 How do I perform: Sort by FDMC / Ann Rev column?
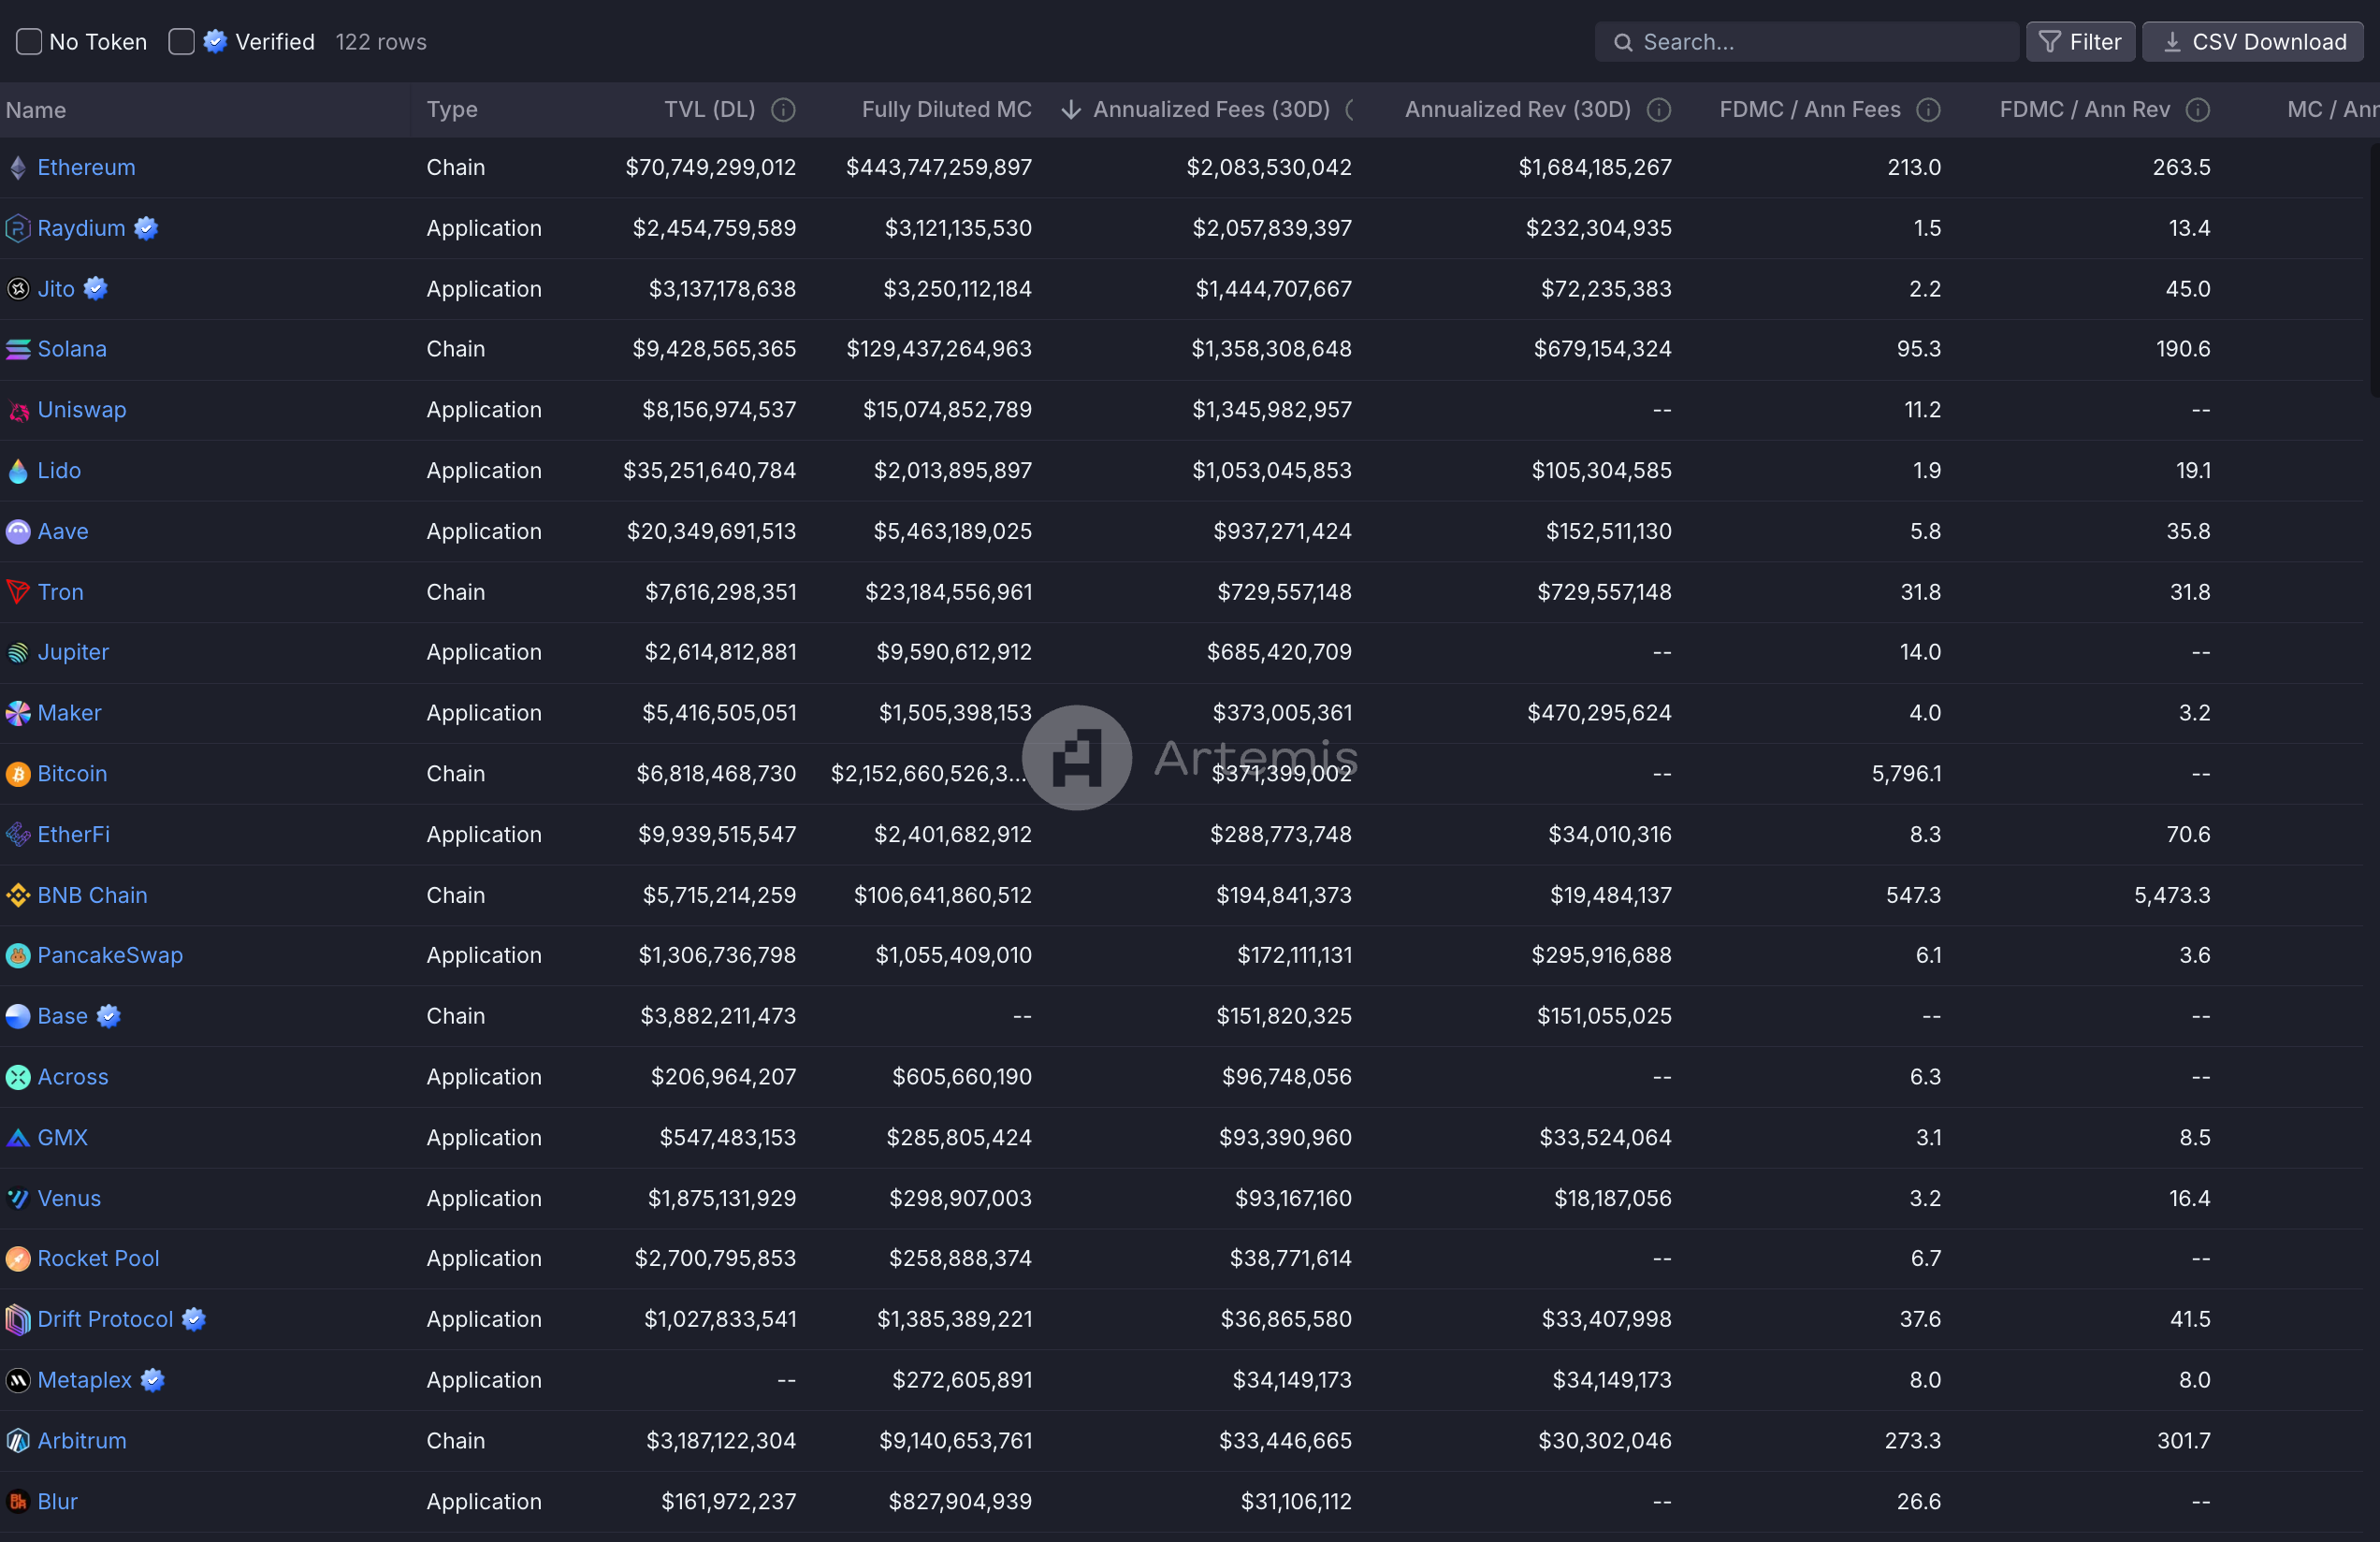[2085, 110]
